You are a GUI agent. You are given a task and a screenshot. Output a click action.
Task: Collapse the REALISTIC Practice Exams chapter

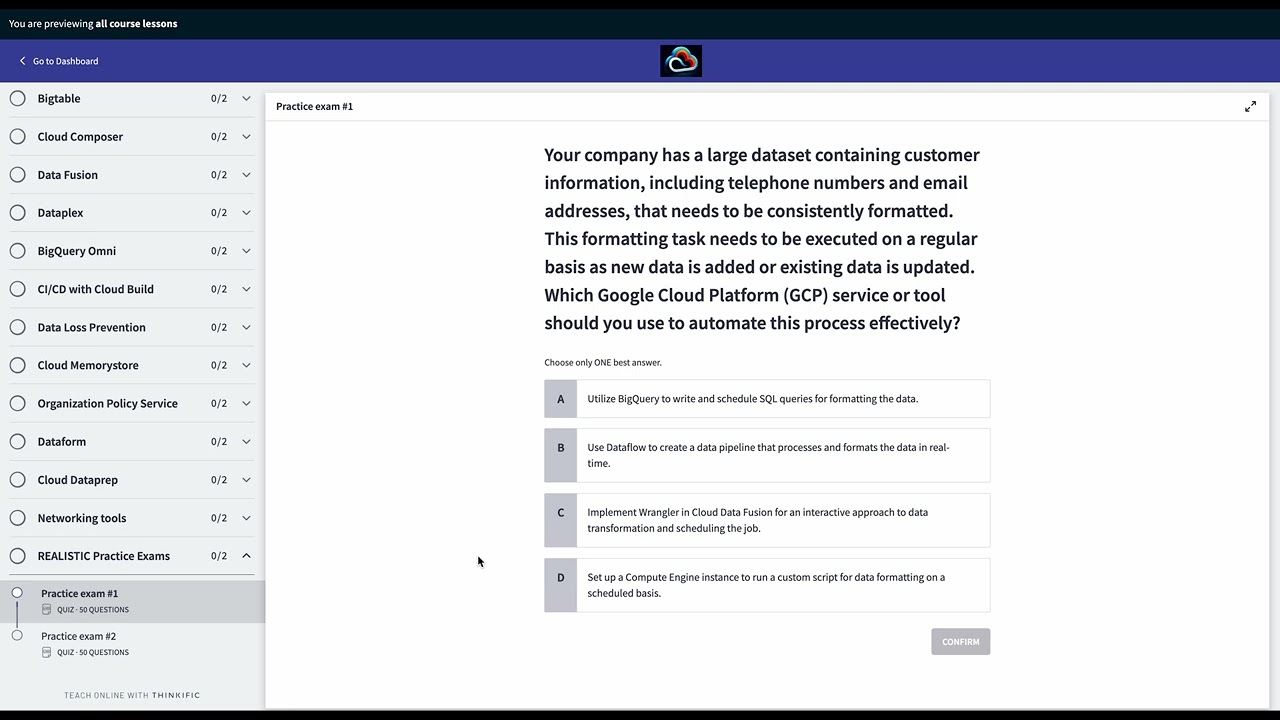click(246, 556)
